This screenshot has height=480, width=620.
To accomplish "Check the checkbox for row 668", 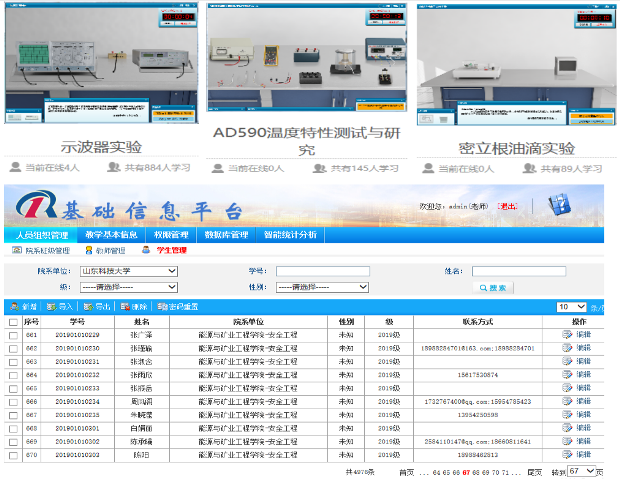I will pos(13,428).
